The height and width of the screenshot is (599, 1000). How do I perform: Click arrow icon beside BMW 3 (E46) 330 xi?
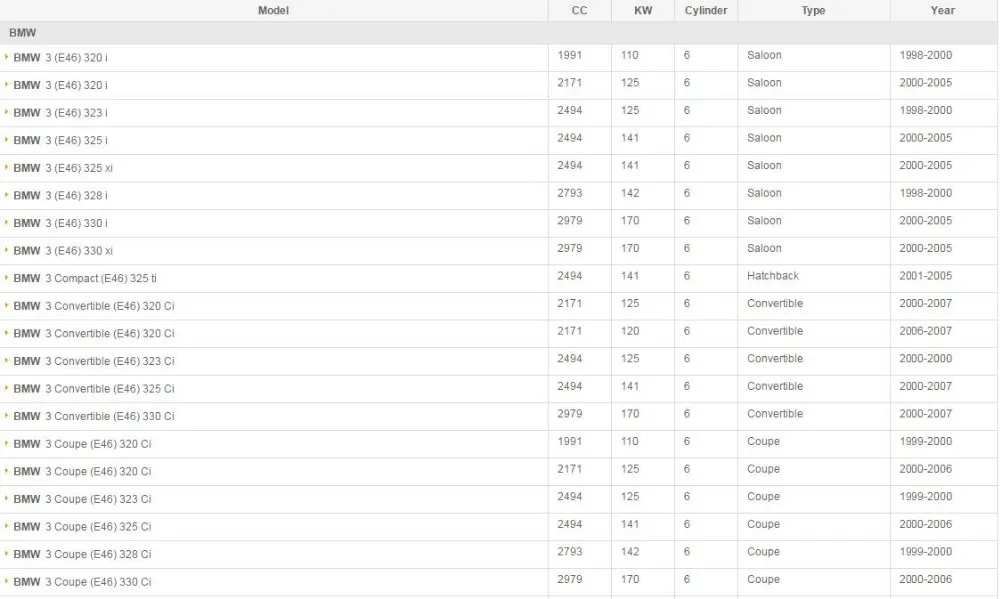point(6,250)
